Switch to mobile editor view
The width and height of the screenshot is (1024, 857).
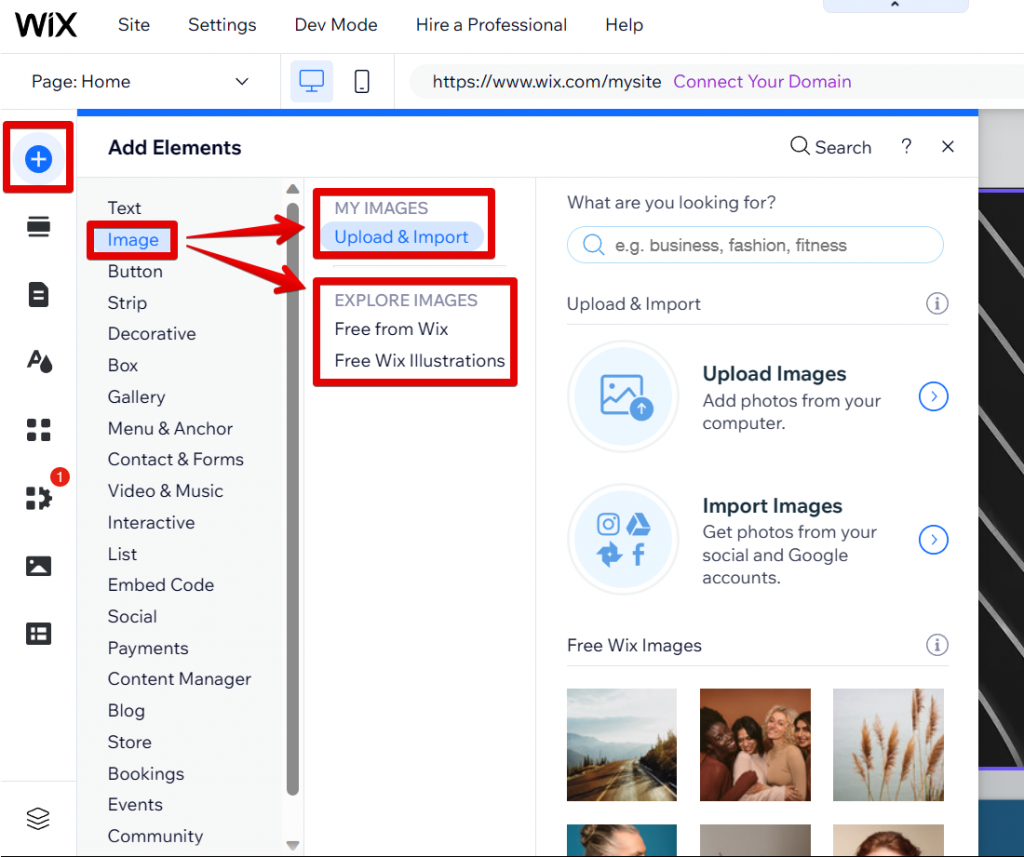362,80
